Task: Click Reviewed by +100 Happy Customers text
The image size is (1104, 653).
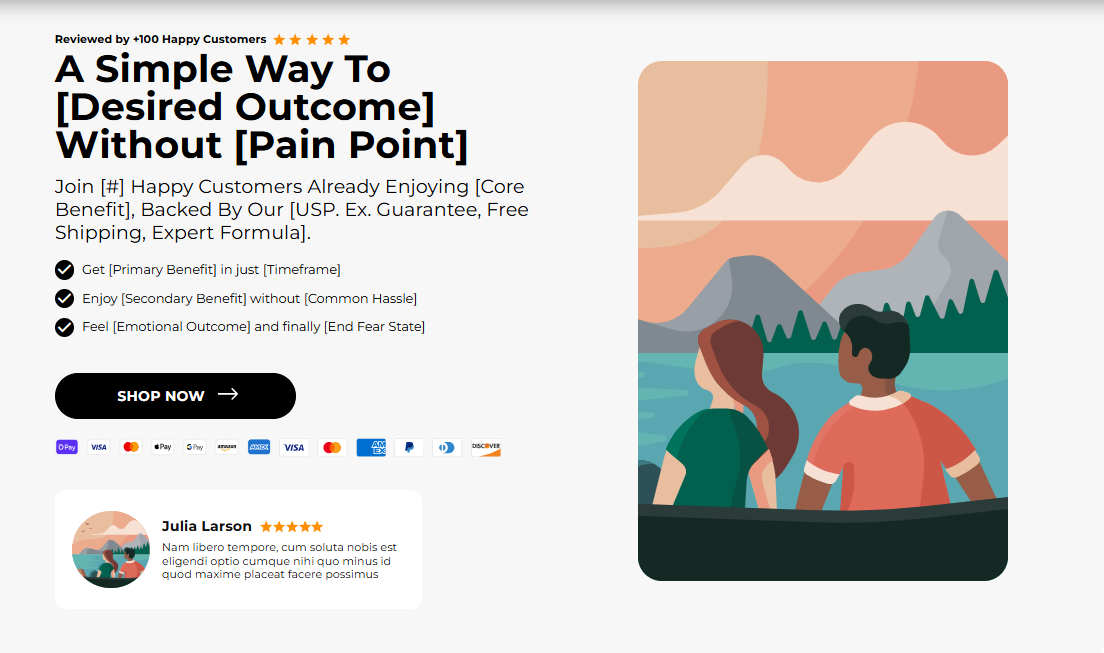Action: click(x=161, y=39)
